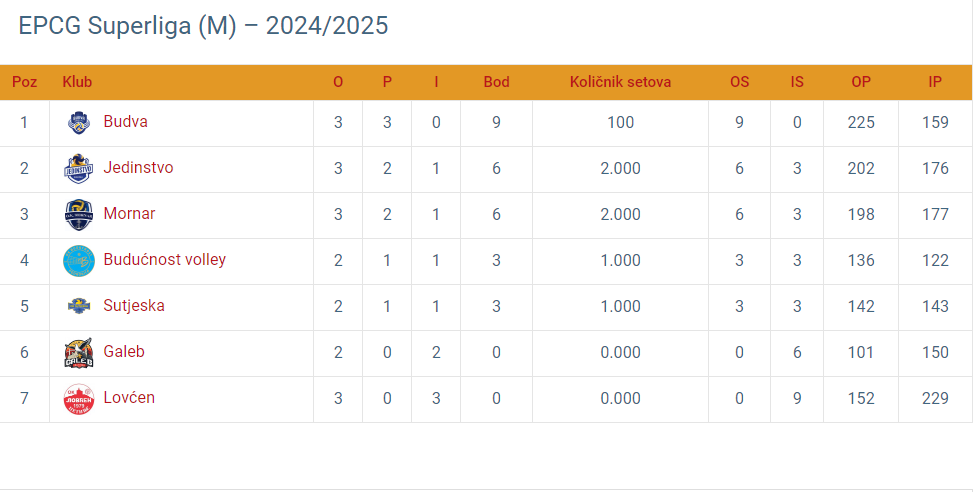Click the Budućnost volley round logo
The height and width of the screenshot is (492, 977).
coord(79,261)
